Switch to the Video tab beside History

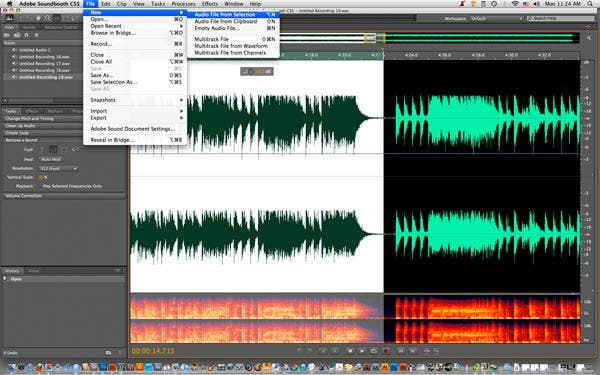tap(34, 271)
